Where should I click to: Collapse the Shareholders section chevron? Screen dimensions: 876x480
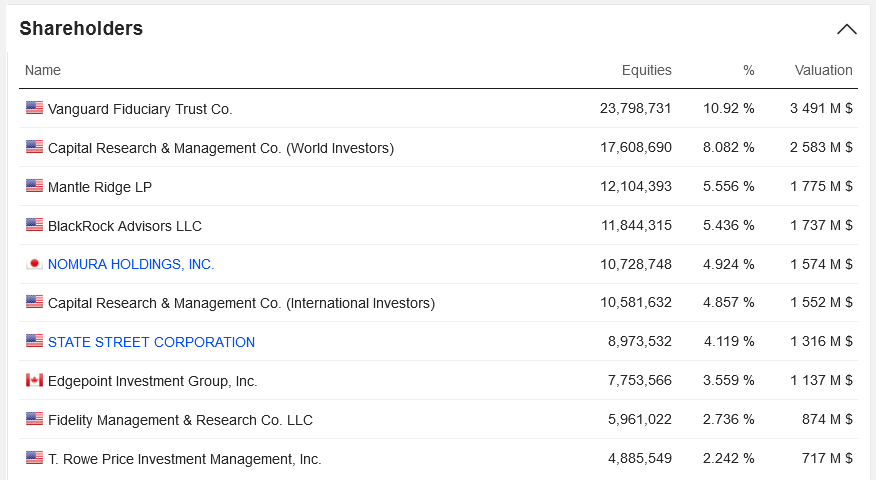846,29
